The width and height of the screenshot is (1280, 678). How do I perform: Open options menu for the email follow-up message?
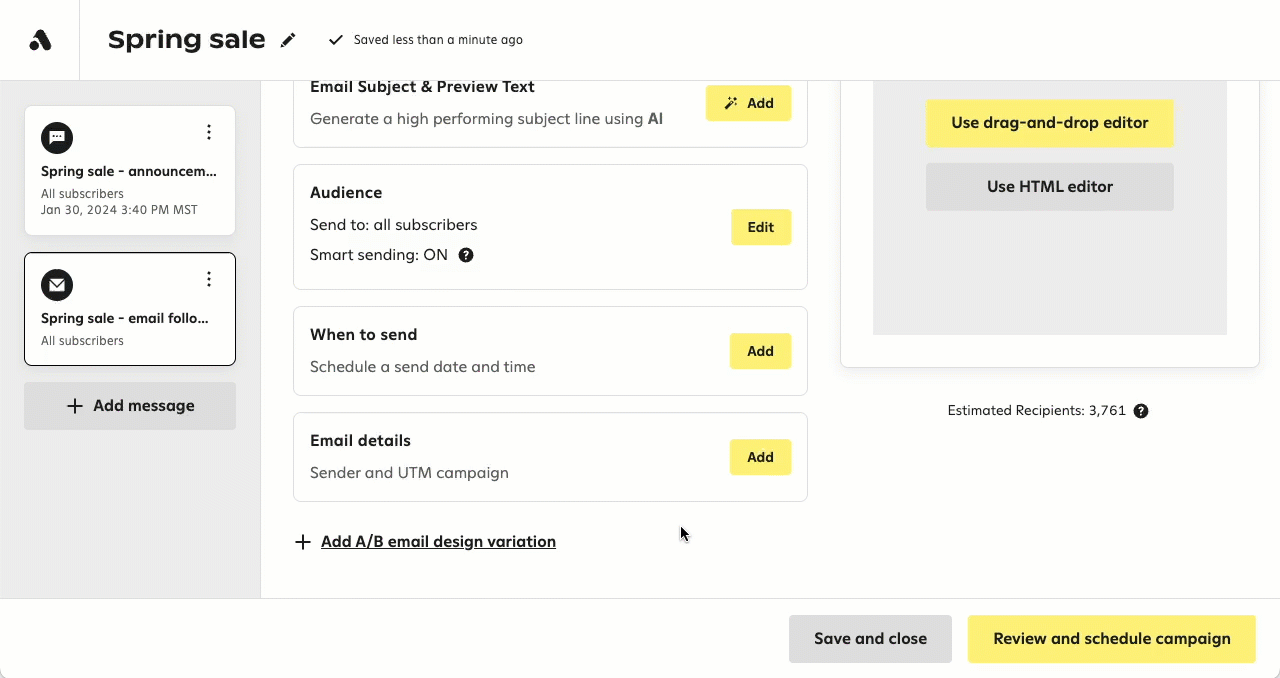[x=209, y=279]
